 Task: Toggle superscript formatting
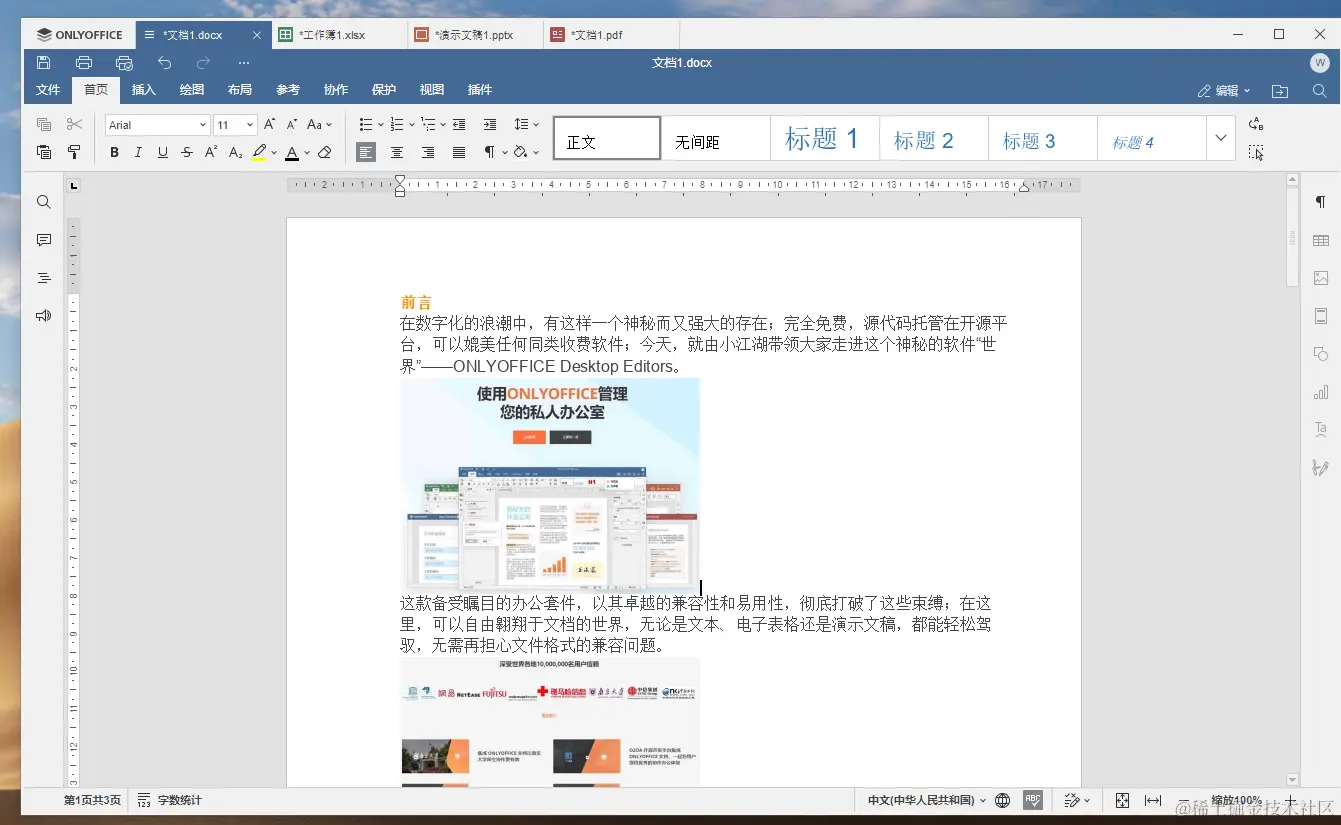tap(211, 152)
